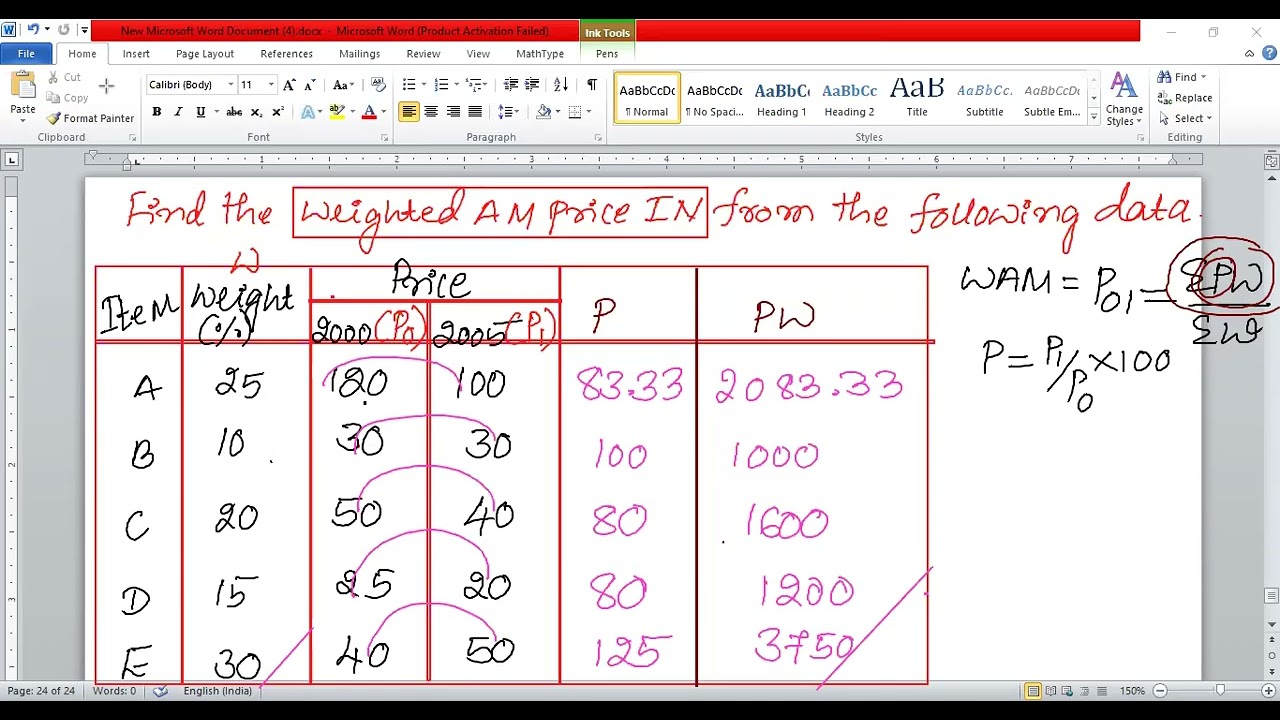Click the Increase Indent icon

tap(532, 85)
